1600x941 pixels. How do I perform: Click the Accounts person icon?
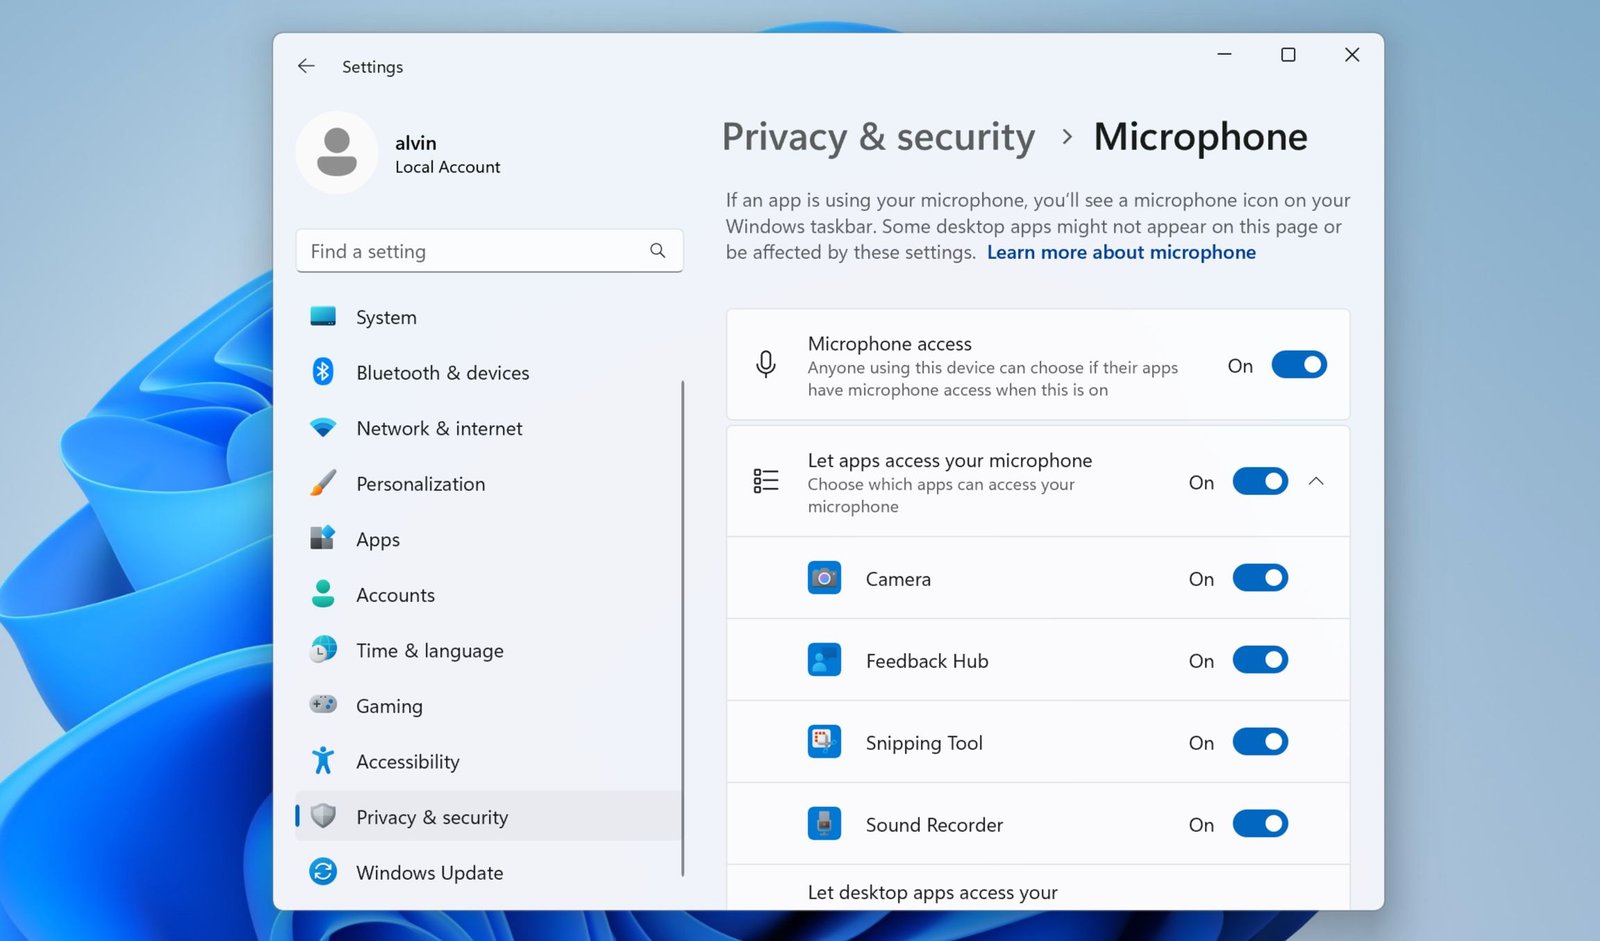[323, 594]
